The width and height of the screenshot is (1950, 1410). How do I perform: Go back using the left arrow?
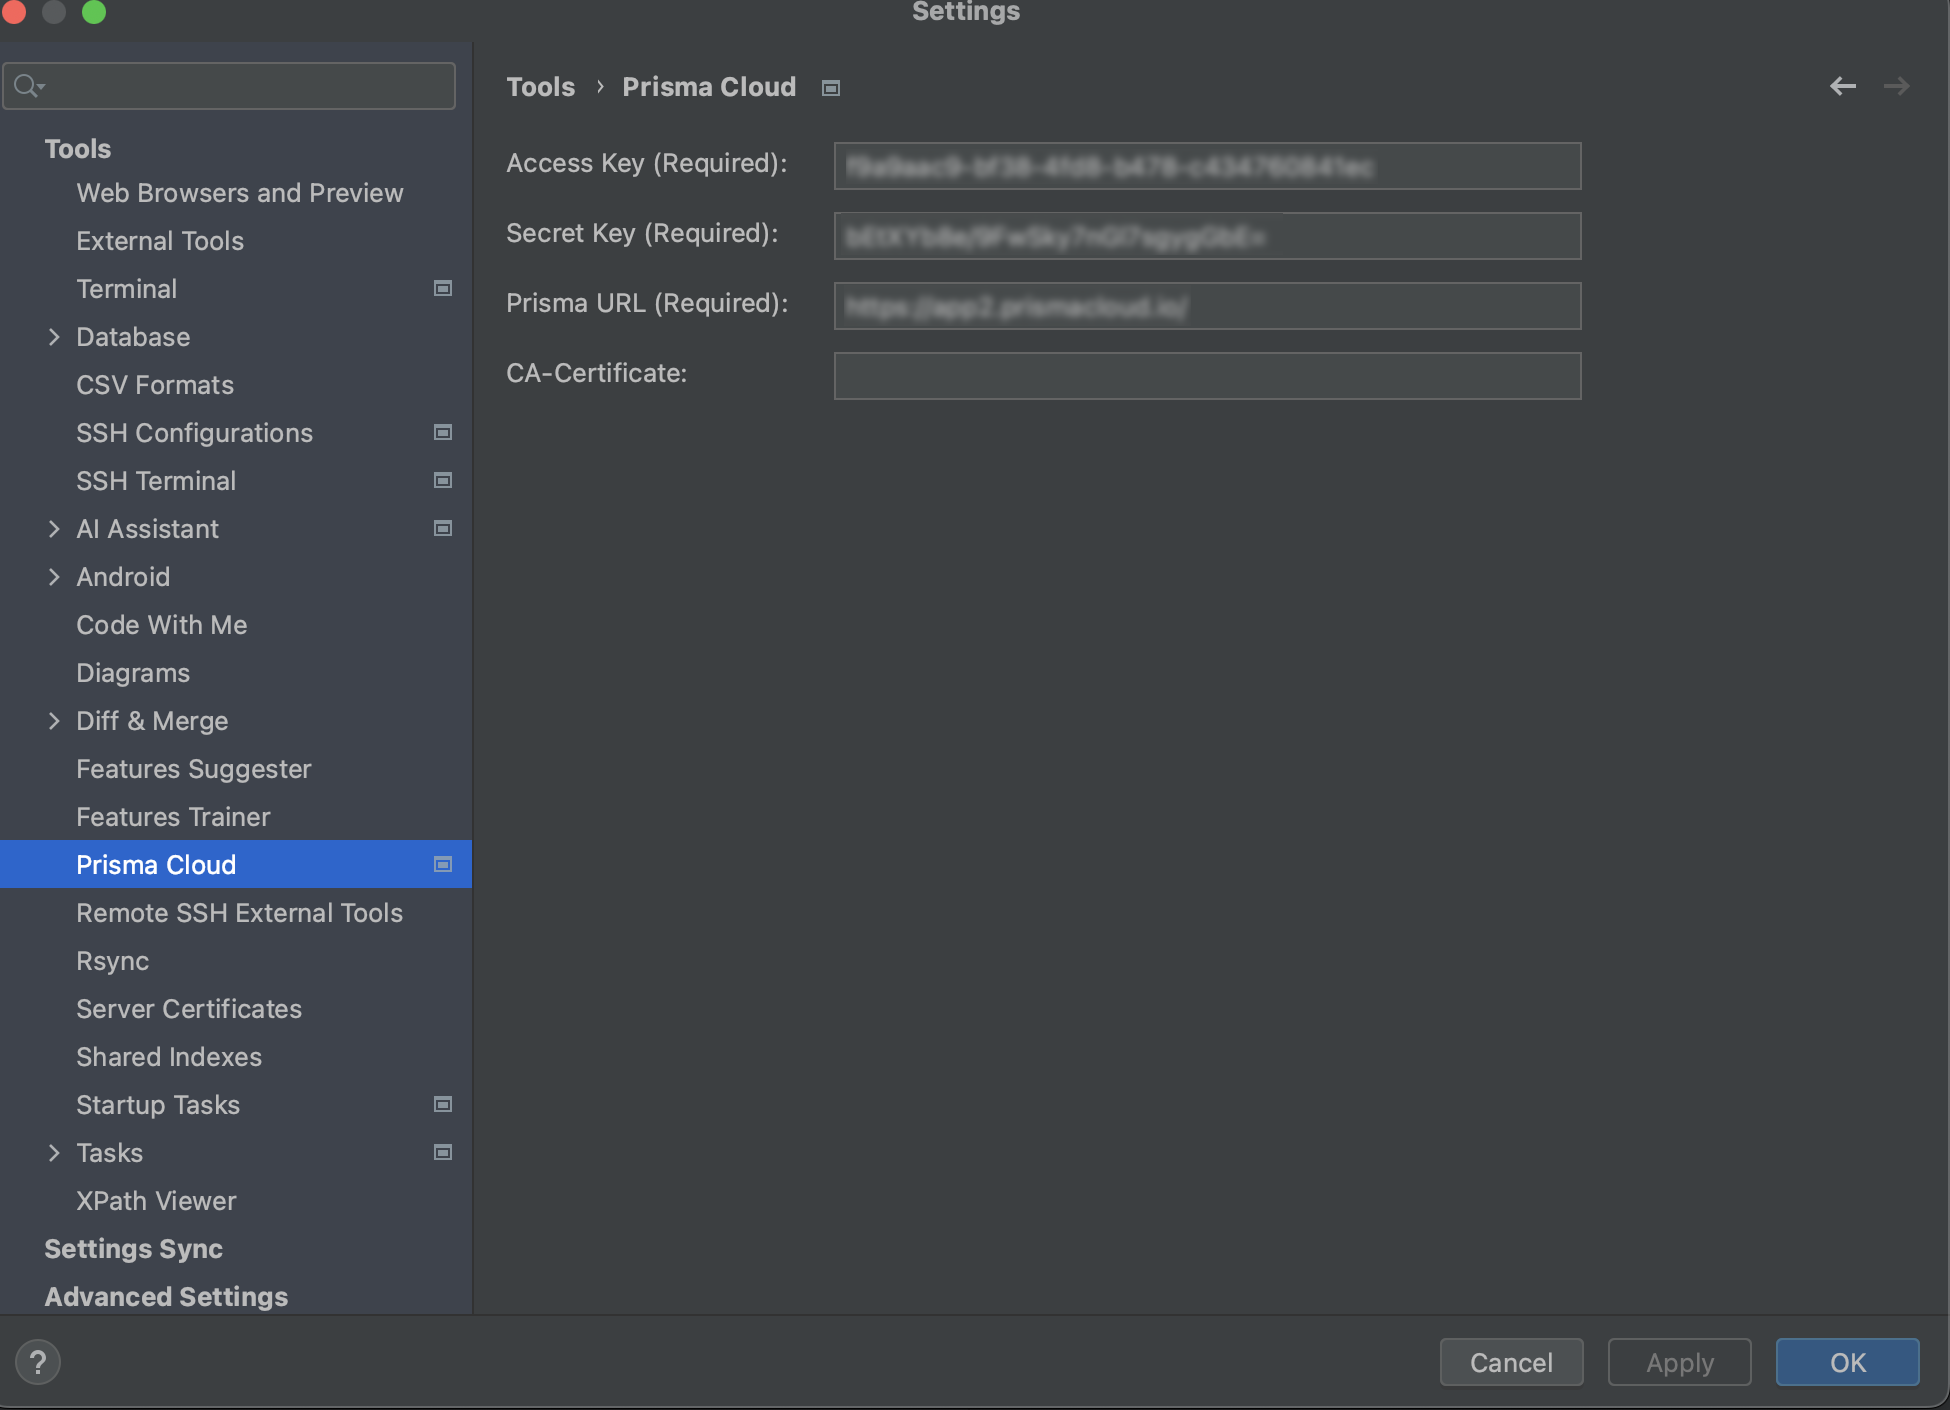[x=1843, y=86]
